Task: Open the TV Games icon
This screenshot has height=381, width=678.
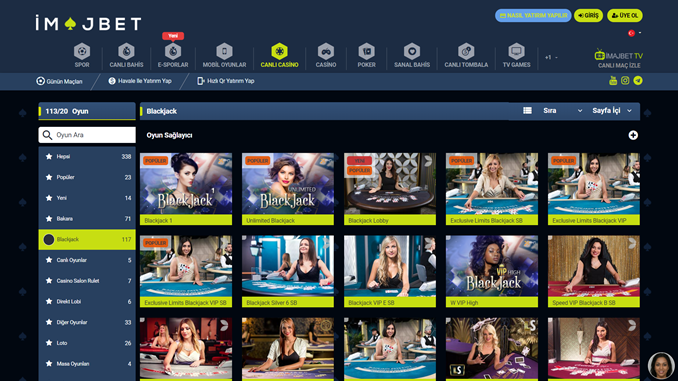Action: [x=516, y=51]
